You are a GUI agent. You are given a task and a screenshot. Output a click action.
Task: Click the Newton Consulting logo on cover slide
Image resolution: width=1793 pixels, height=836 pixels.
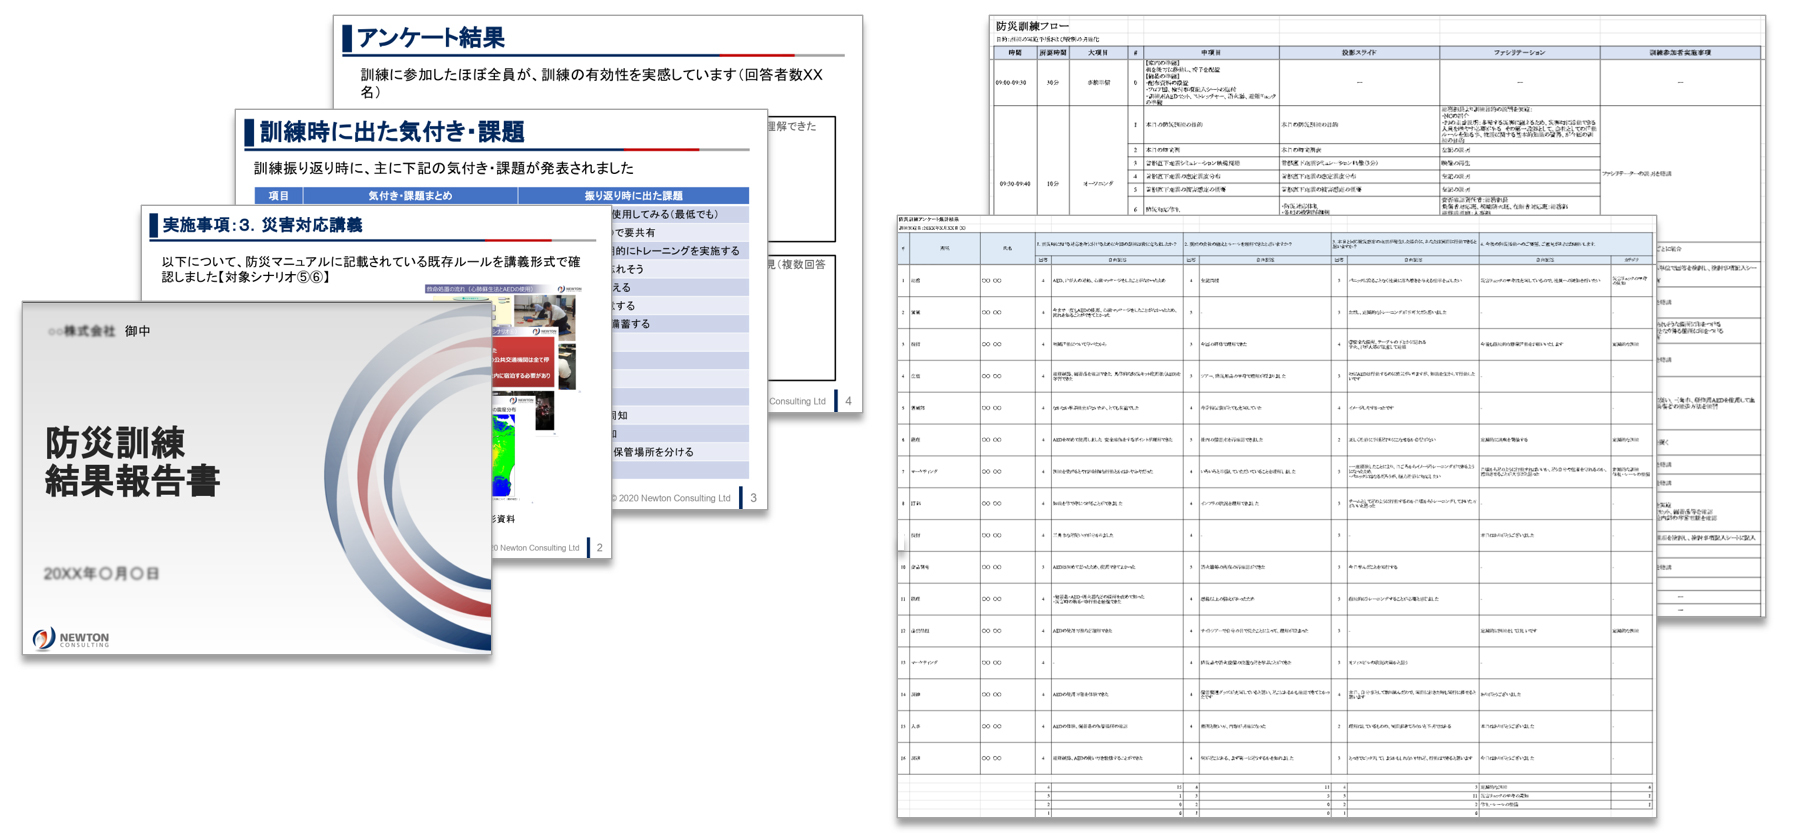click(71, 638)
